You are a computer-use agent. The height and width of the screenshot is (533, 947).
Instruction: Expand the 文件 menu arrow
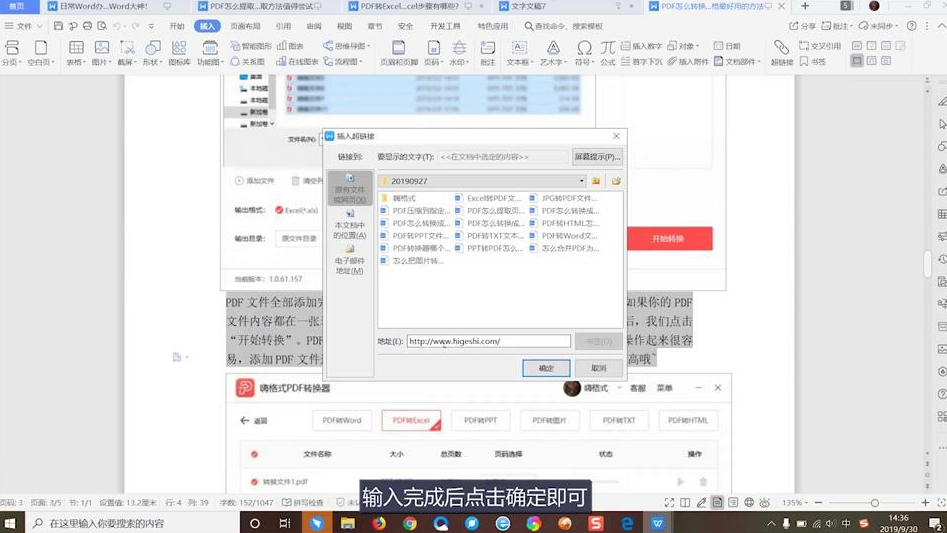pyautogui.click(x=40, y=27)
